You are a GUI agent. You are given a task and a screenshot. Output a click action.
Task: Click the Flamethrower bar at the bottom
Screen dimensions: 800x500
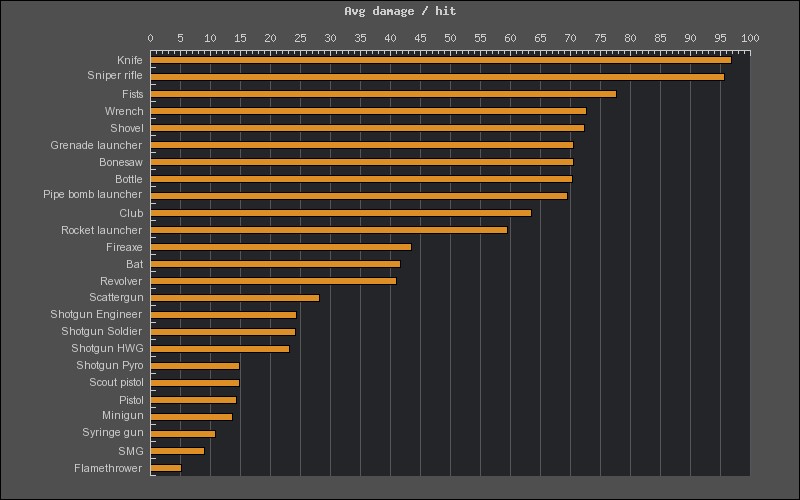(x=166, y=468)
